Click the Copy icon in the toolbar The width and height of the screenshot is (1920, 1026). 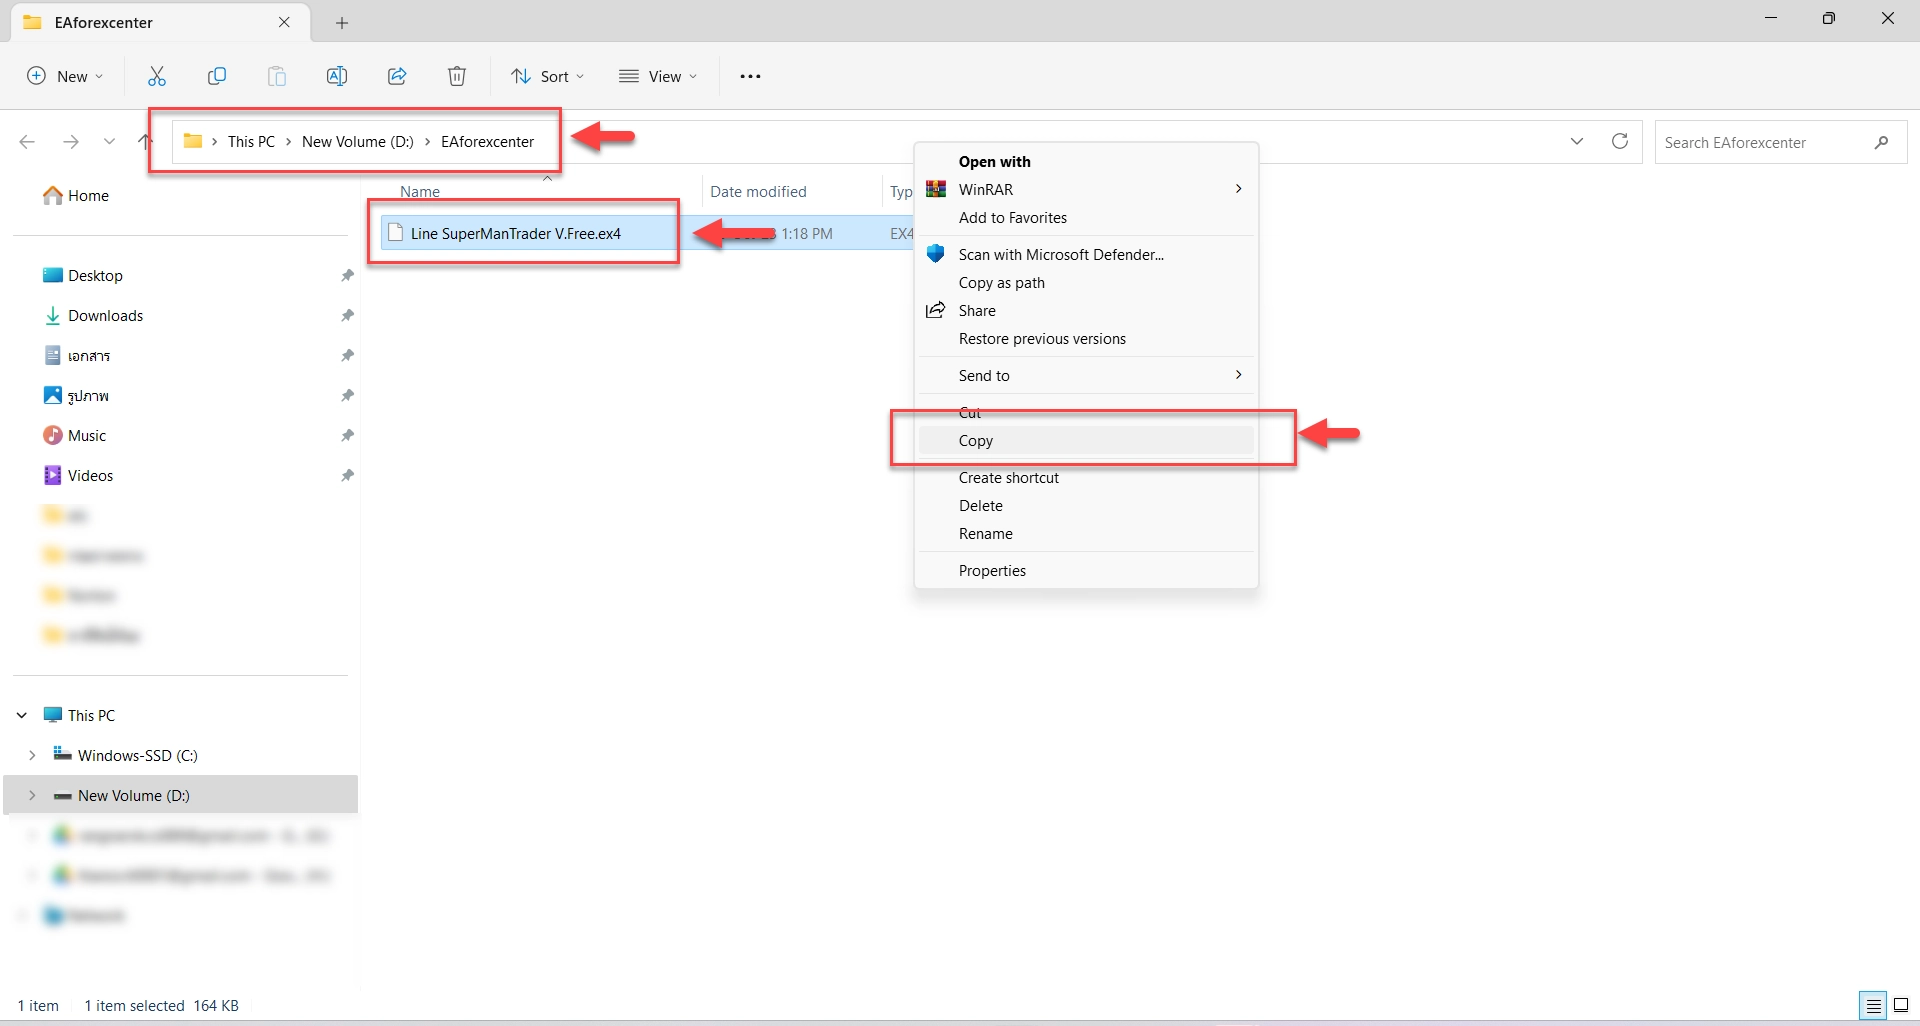[217, 76]
